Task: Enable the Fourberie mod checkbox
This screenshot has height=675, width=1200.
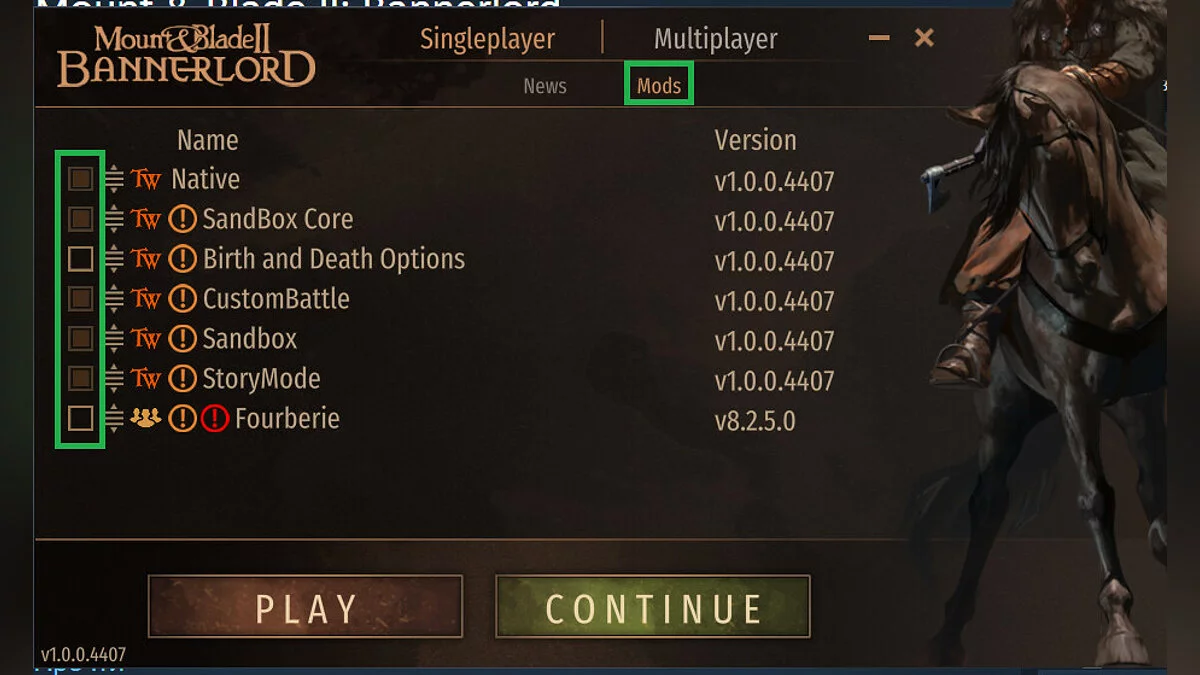Action: click(x=80, y=418)
